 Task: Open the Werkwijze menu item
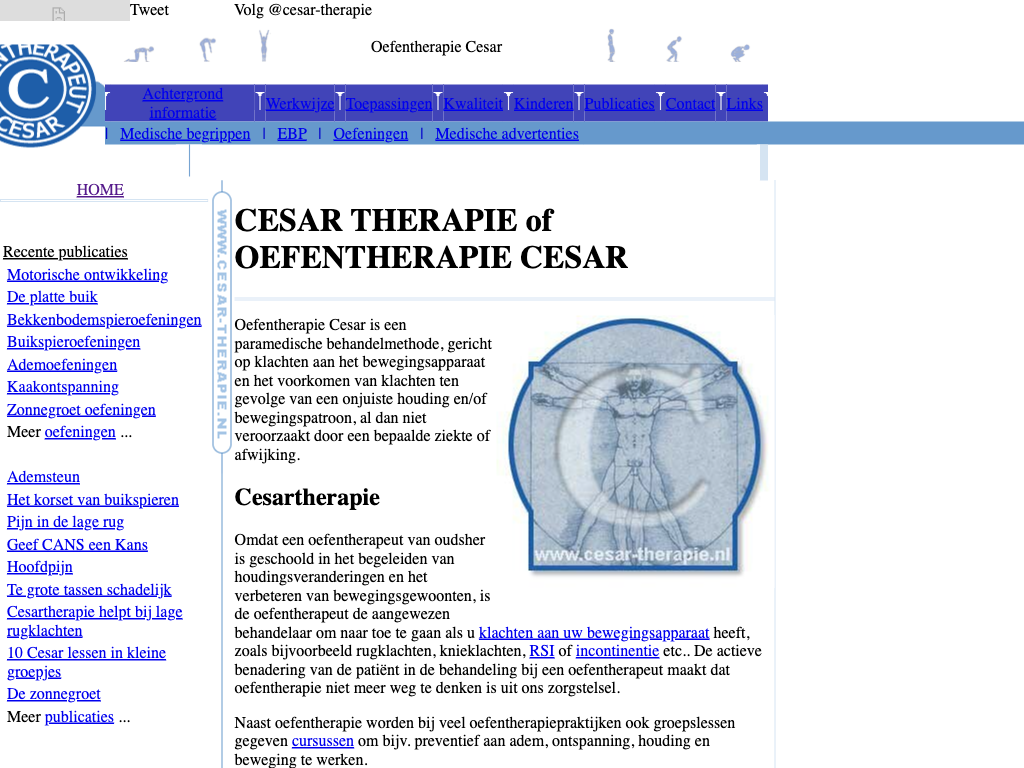click(300, 103)
